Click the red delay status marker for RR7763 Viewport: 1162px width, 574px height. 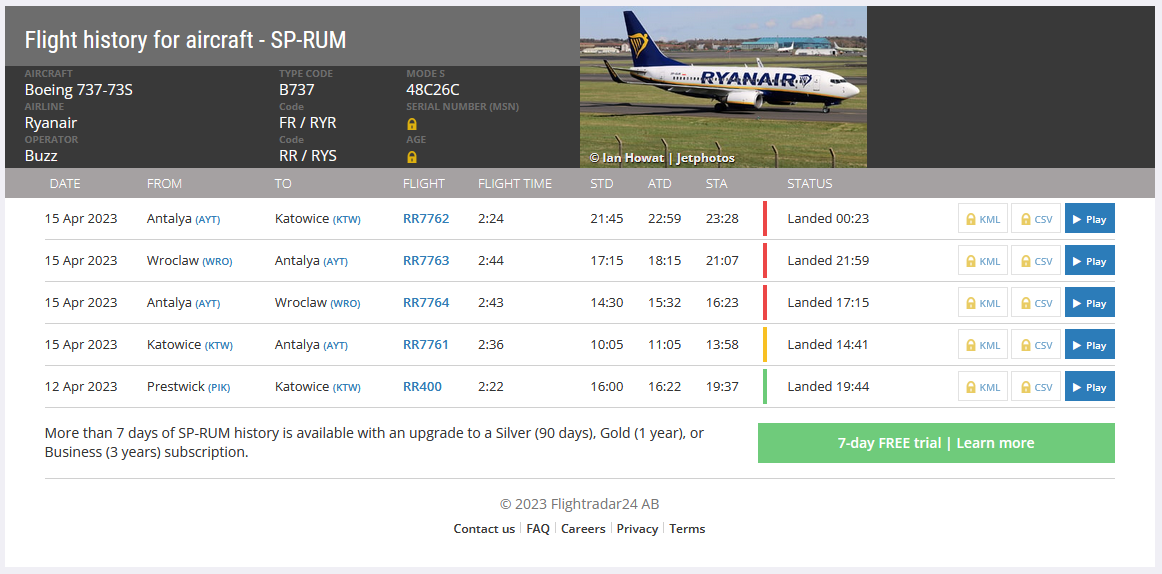tap(765, 261)
